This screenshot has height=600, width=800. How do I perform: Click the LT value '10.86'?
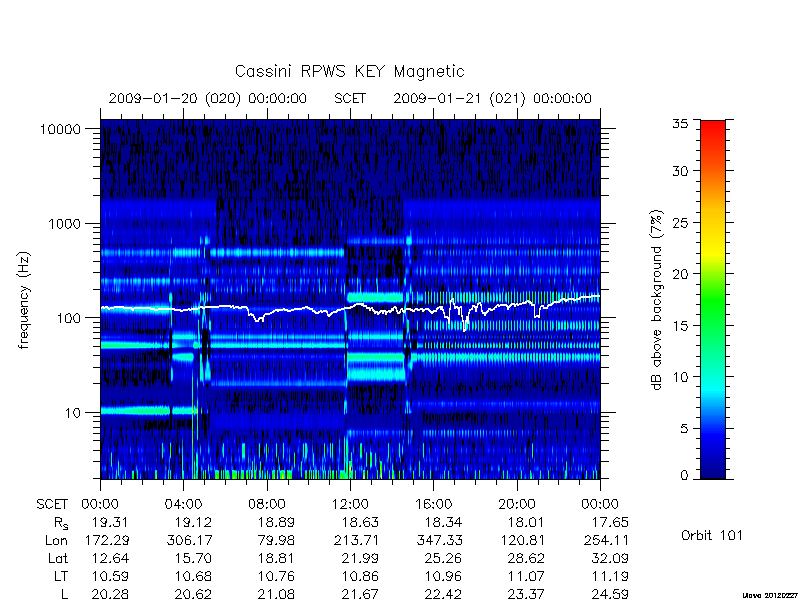coord(360,577)
